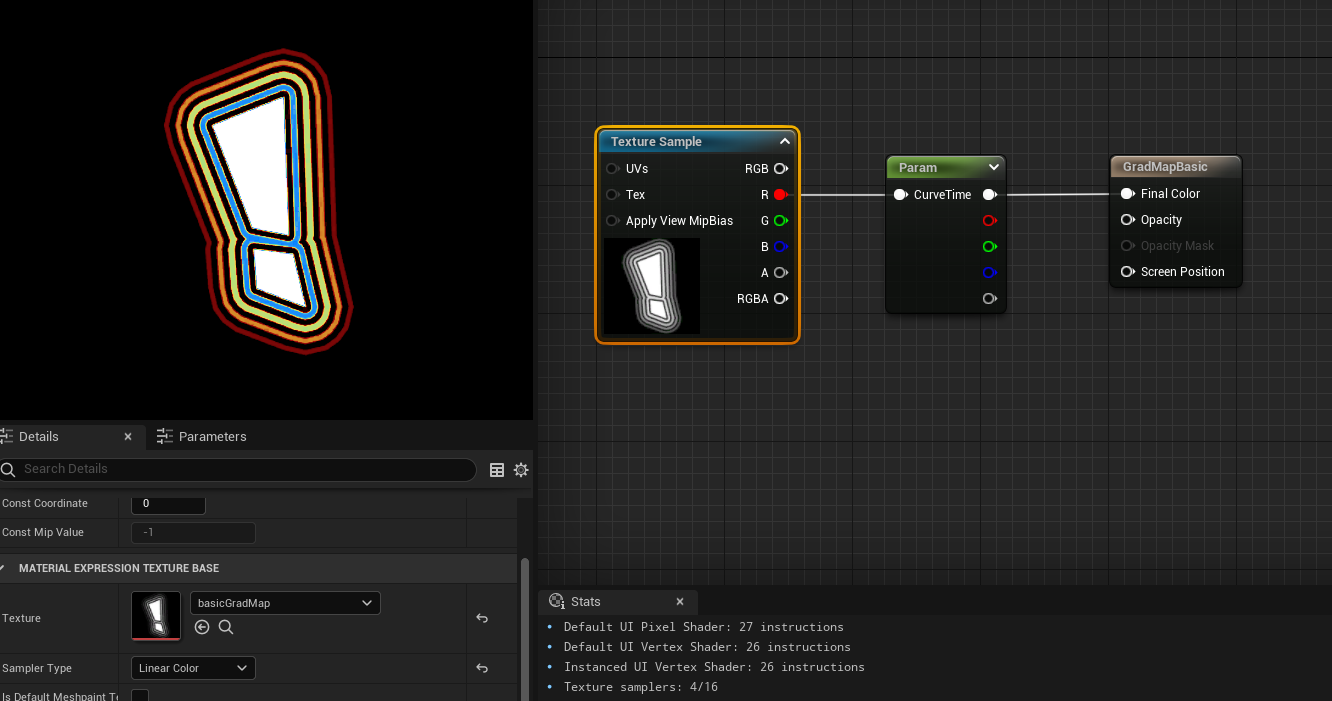Click the UVs input pin on Texture Sample

(612, 169)
